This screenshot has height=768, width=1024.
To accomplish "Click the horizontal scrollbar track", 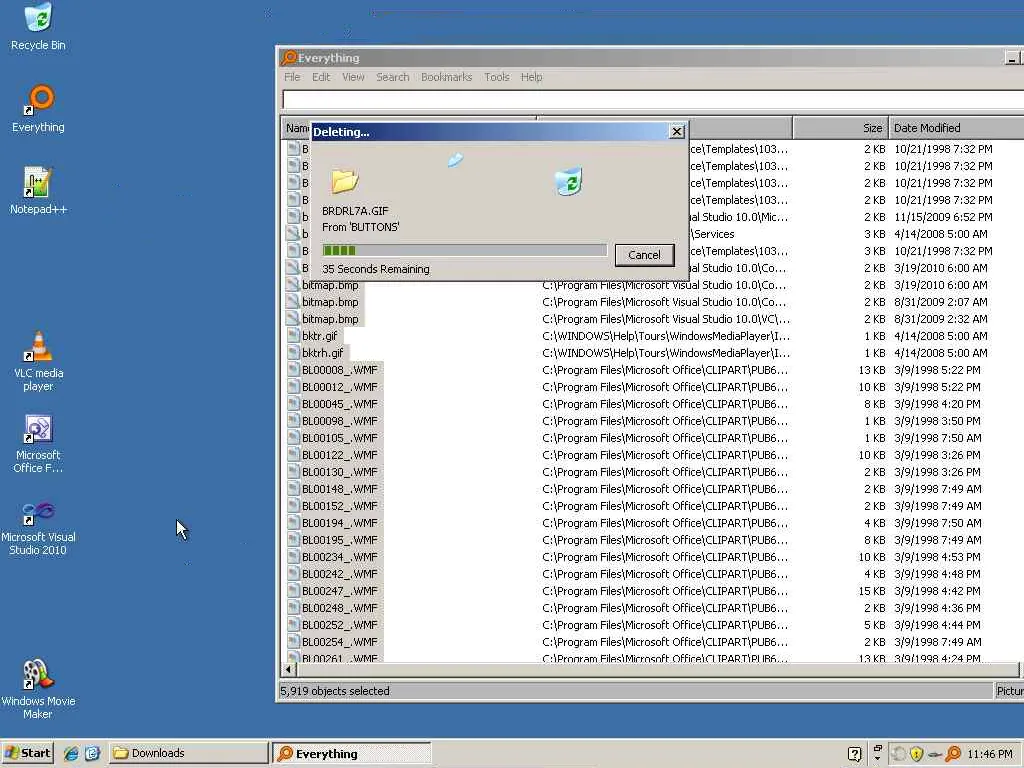I will pos(657,669).
